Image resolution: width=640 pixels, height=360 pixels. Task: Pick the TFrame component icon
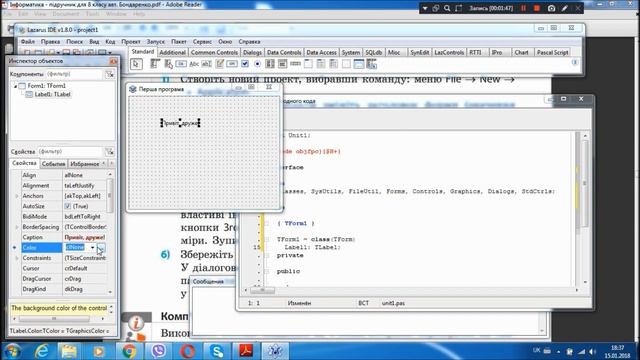tap(359, 64)
